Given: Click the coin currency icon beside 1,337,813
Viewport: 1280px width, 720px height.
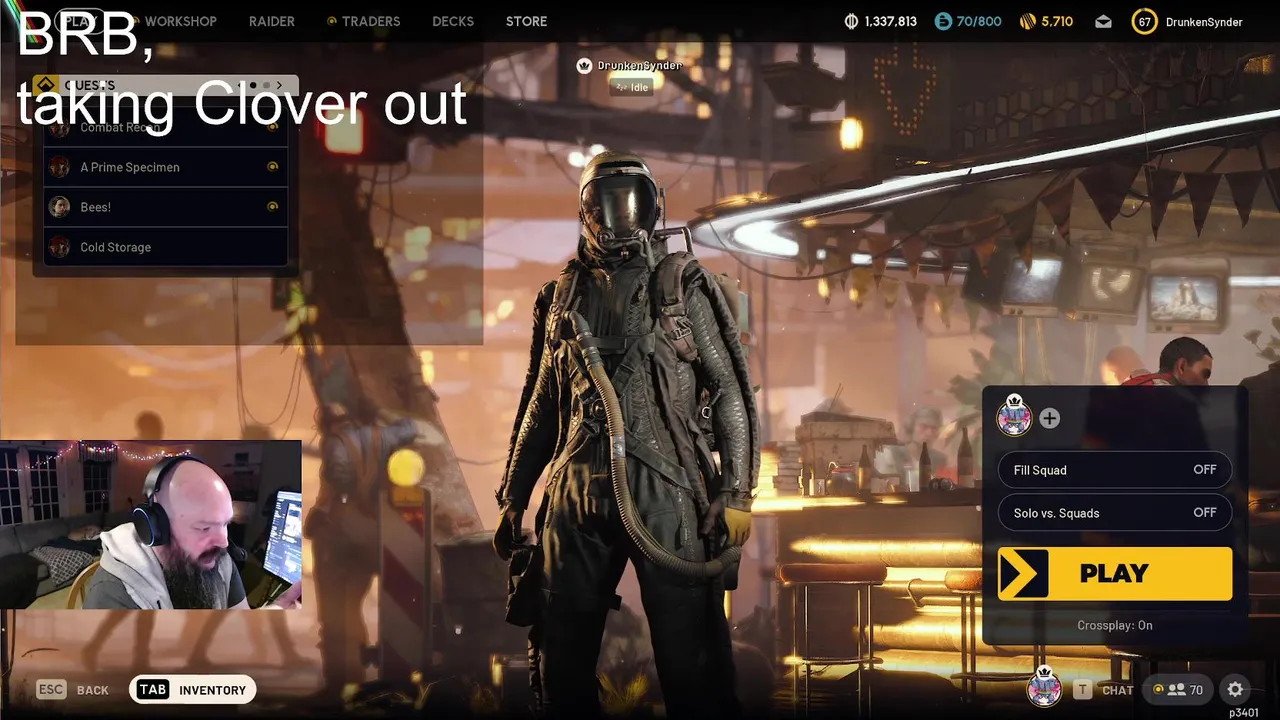Looking at the screenshot, I should point(852,21).
